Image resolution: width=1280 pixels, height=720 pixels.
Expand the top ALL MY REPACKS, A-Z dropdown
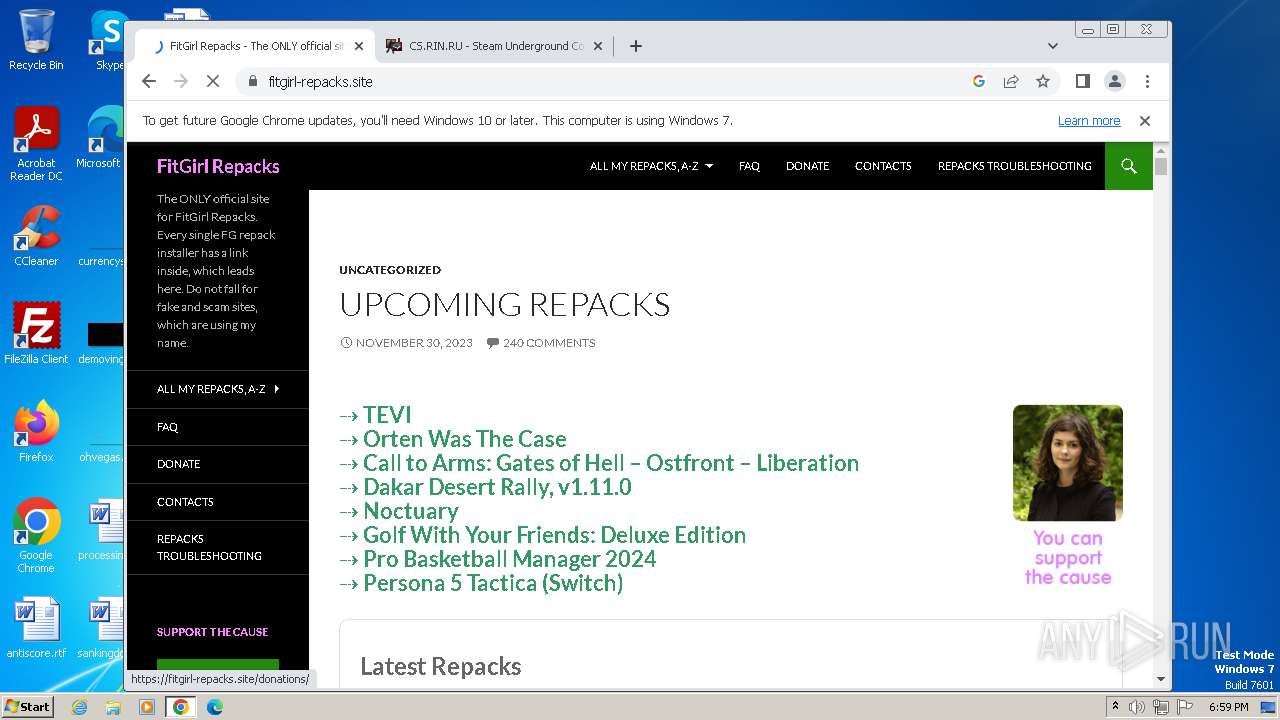tap(651, 166)
